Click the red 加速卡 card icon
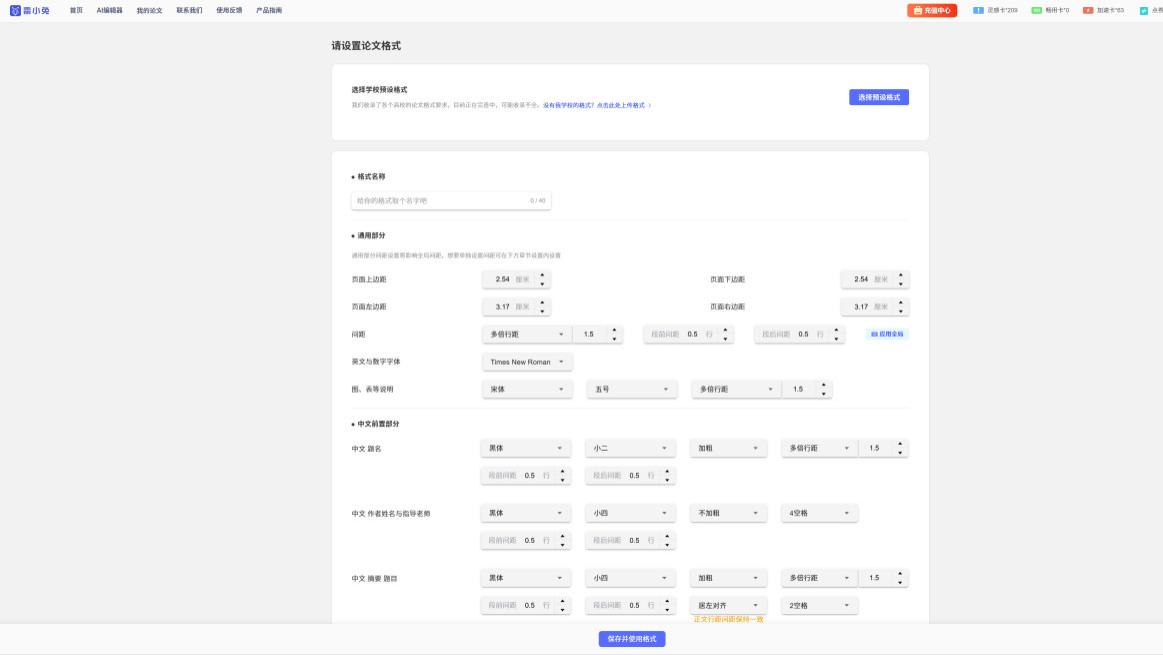This screenshot has width=1163, height=655. coord(1086,11)
